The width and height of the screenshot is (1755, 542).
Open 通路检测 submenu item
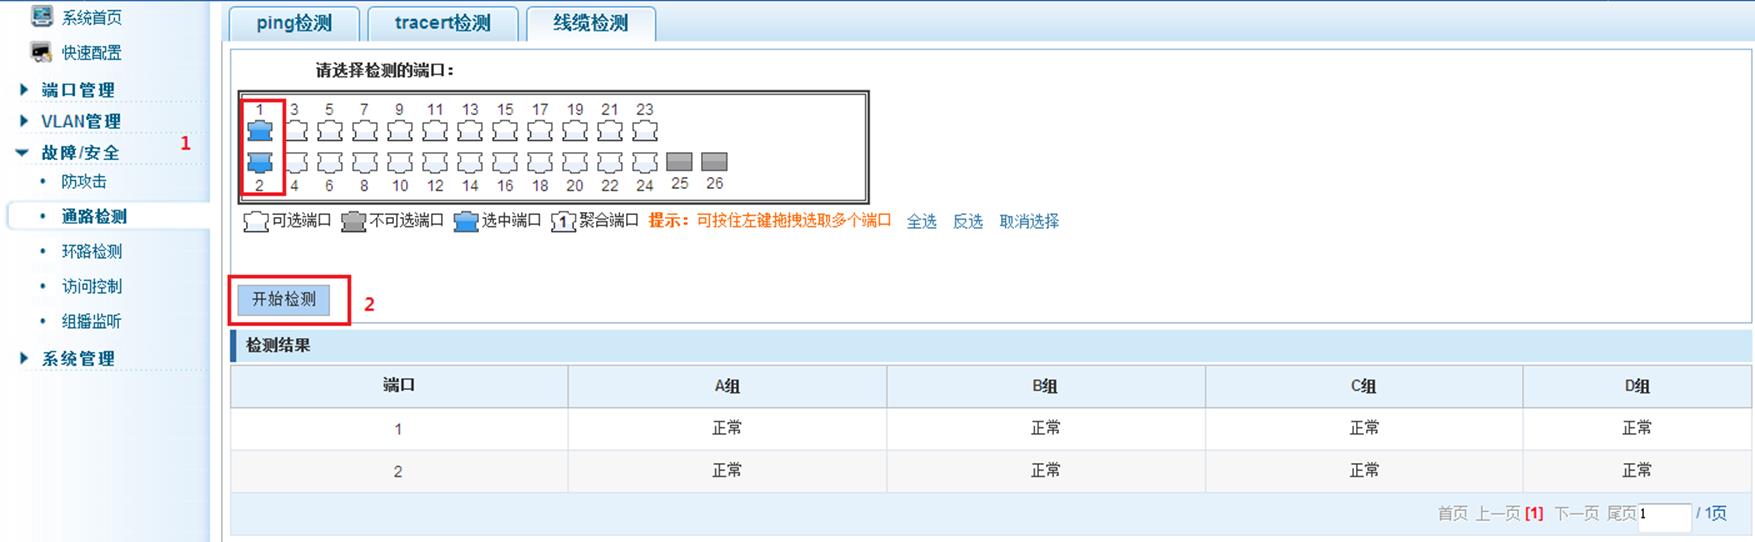[x=94, y=216]
